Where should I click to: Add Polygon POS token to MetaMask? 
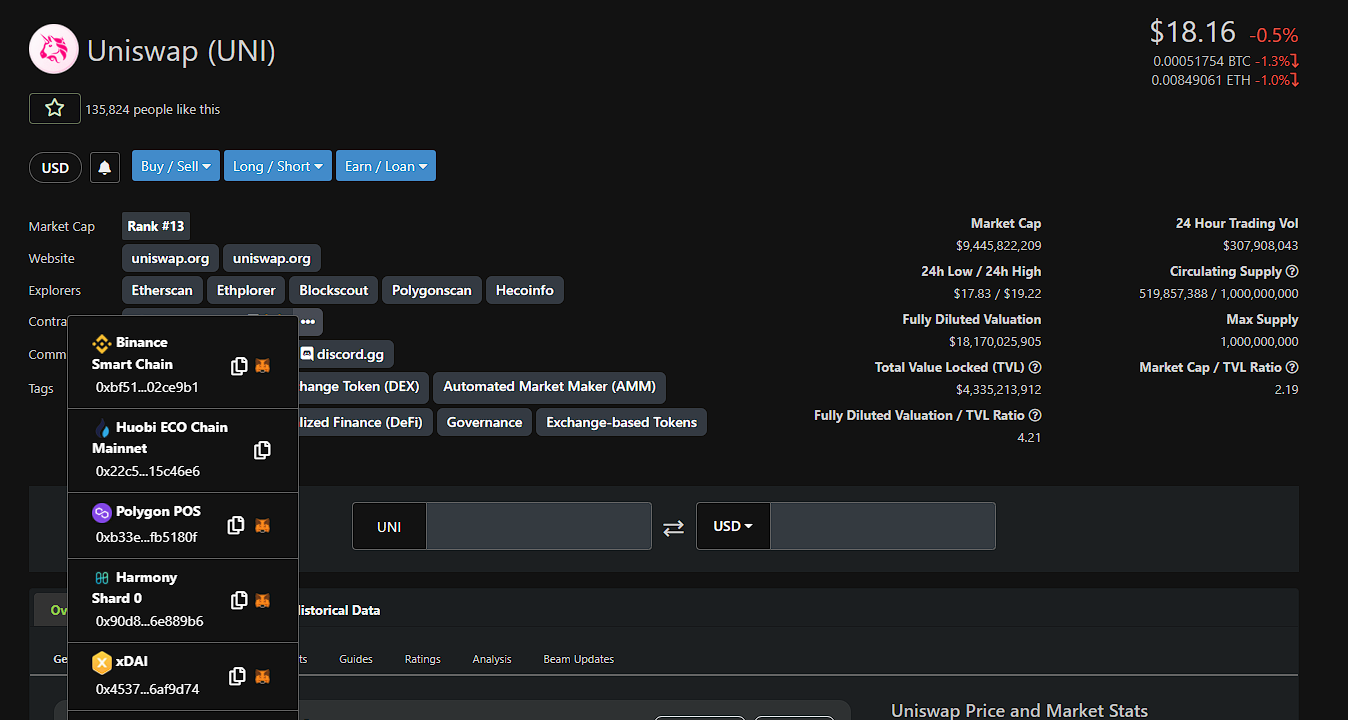tap(262, 525)
